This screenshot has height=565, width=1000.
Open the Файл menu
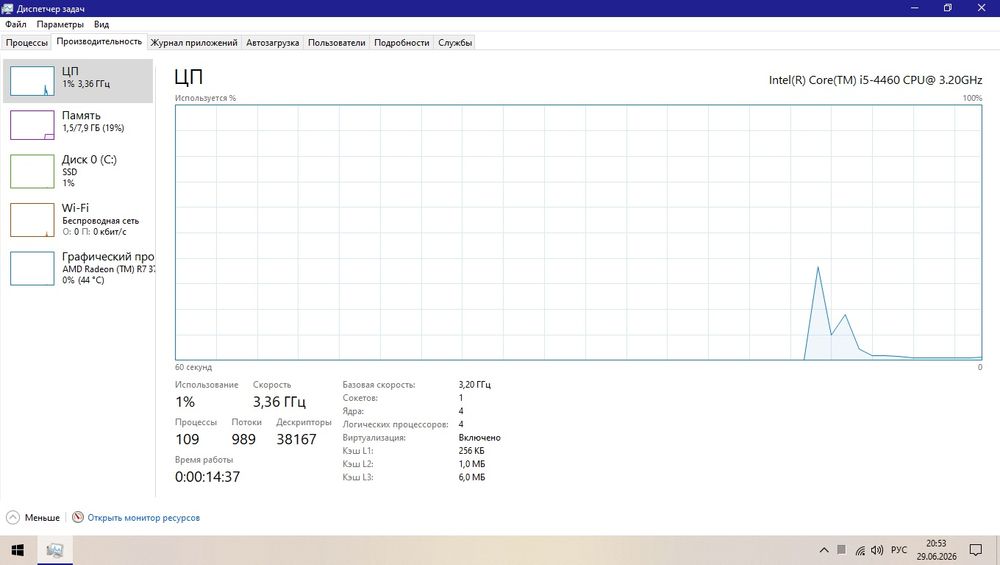coord(16,24)
